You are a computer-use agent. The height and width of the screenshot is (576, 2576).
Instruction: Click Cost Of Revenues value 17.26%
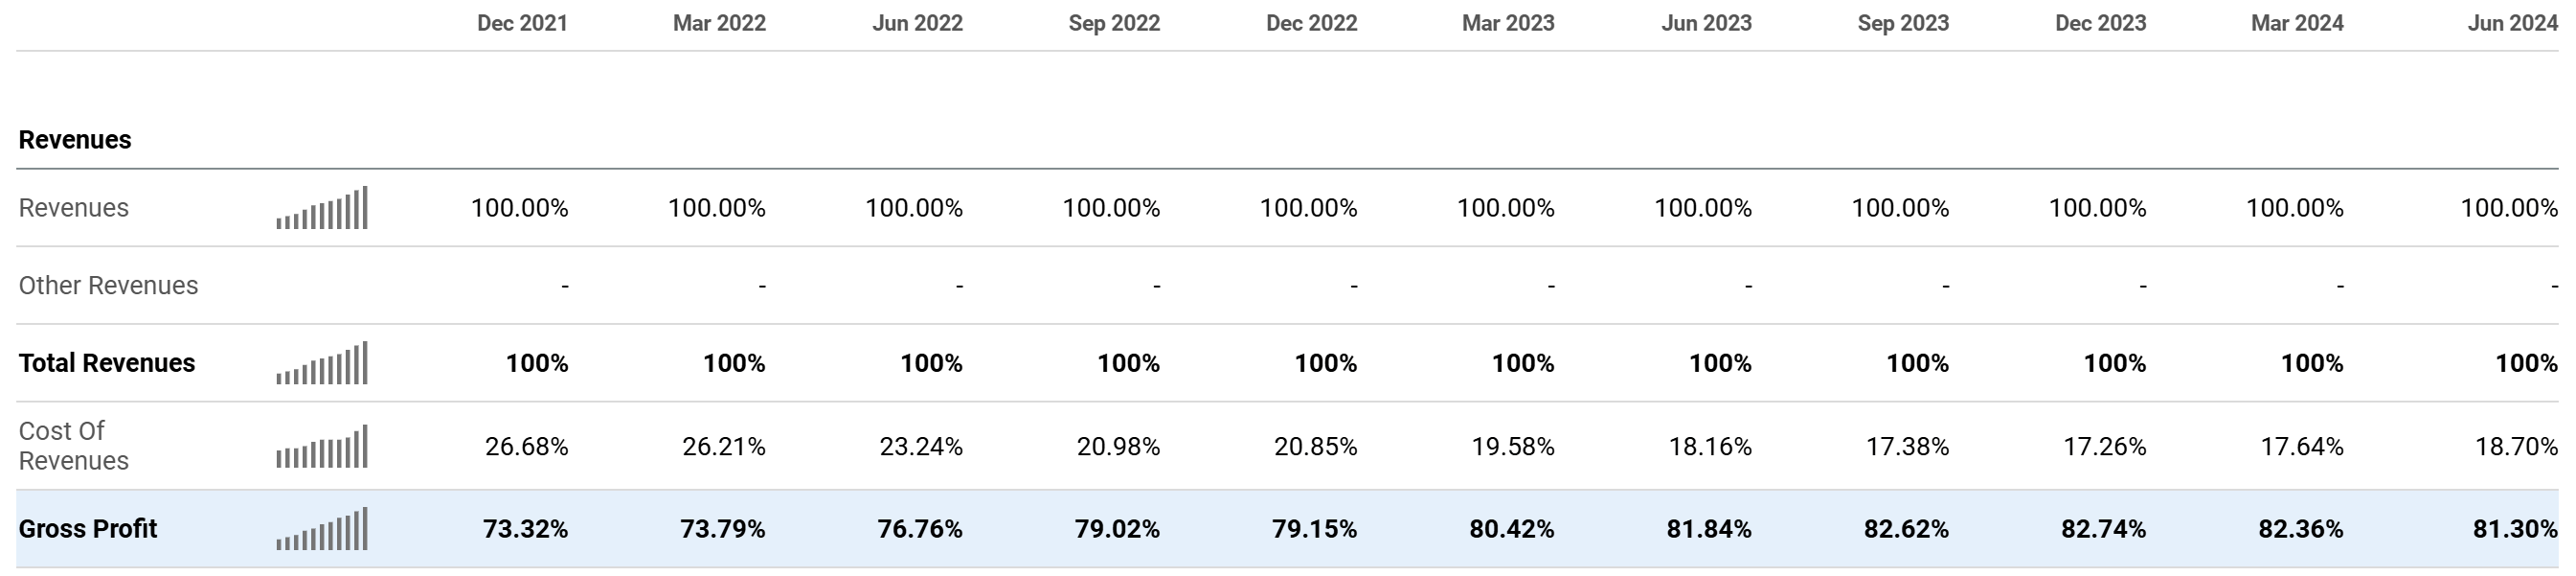pyautogui.click(x=2104, y=446)
